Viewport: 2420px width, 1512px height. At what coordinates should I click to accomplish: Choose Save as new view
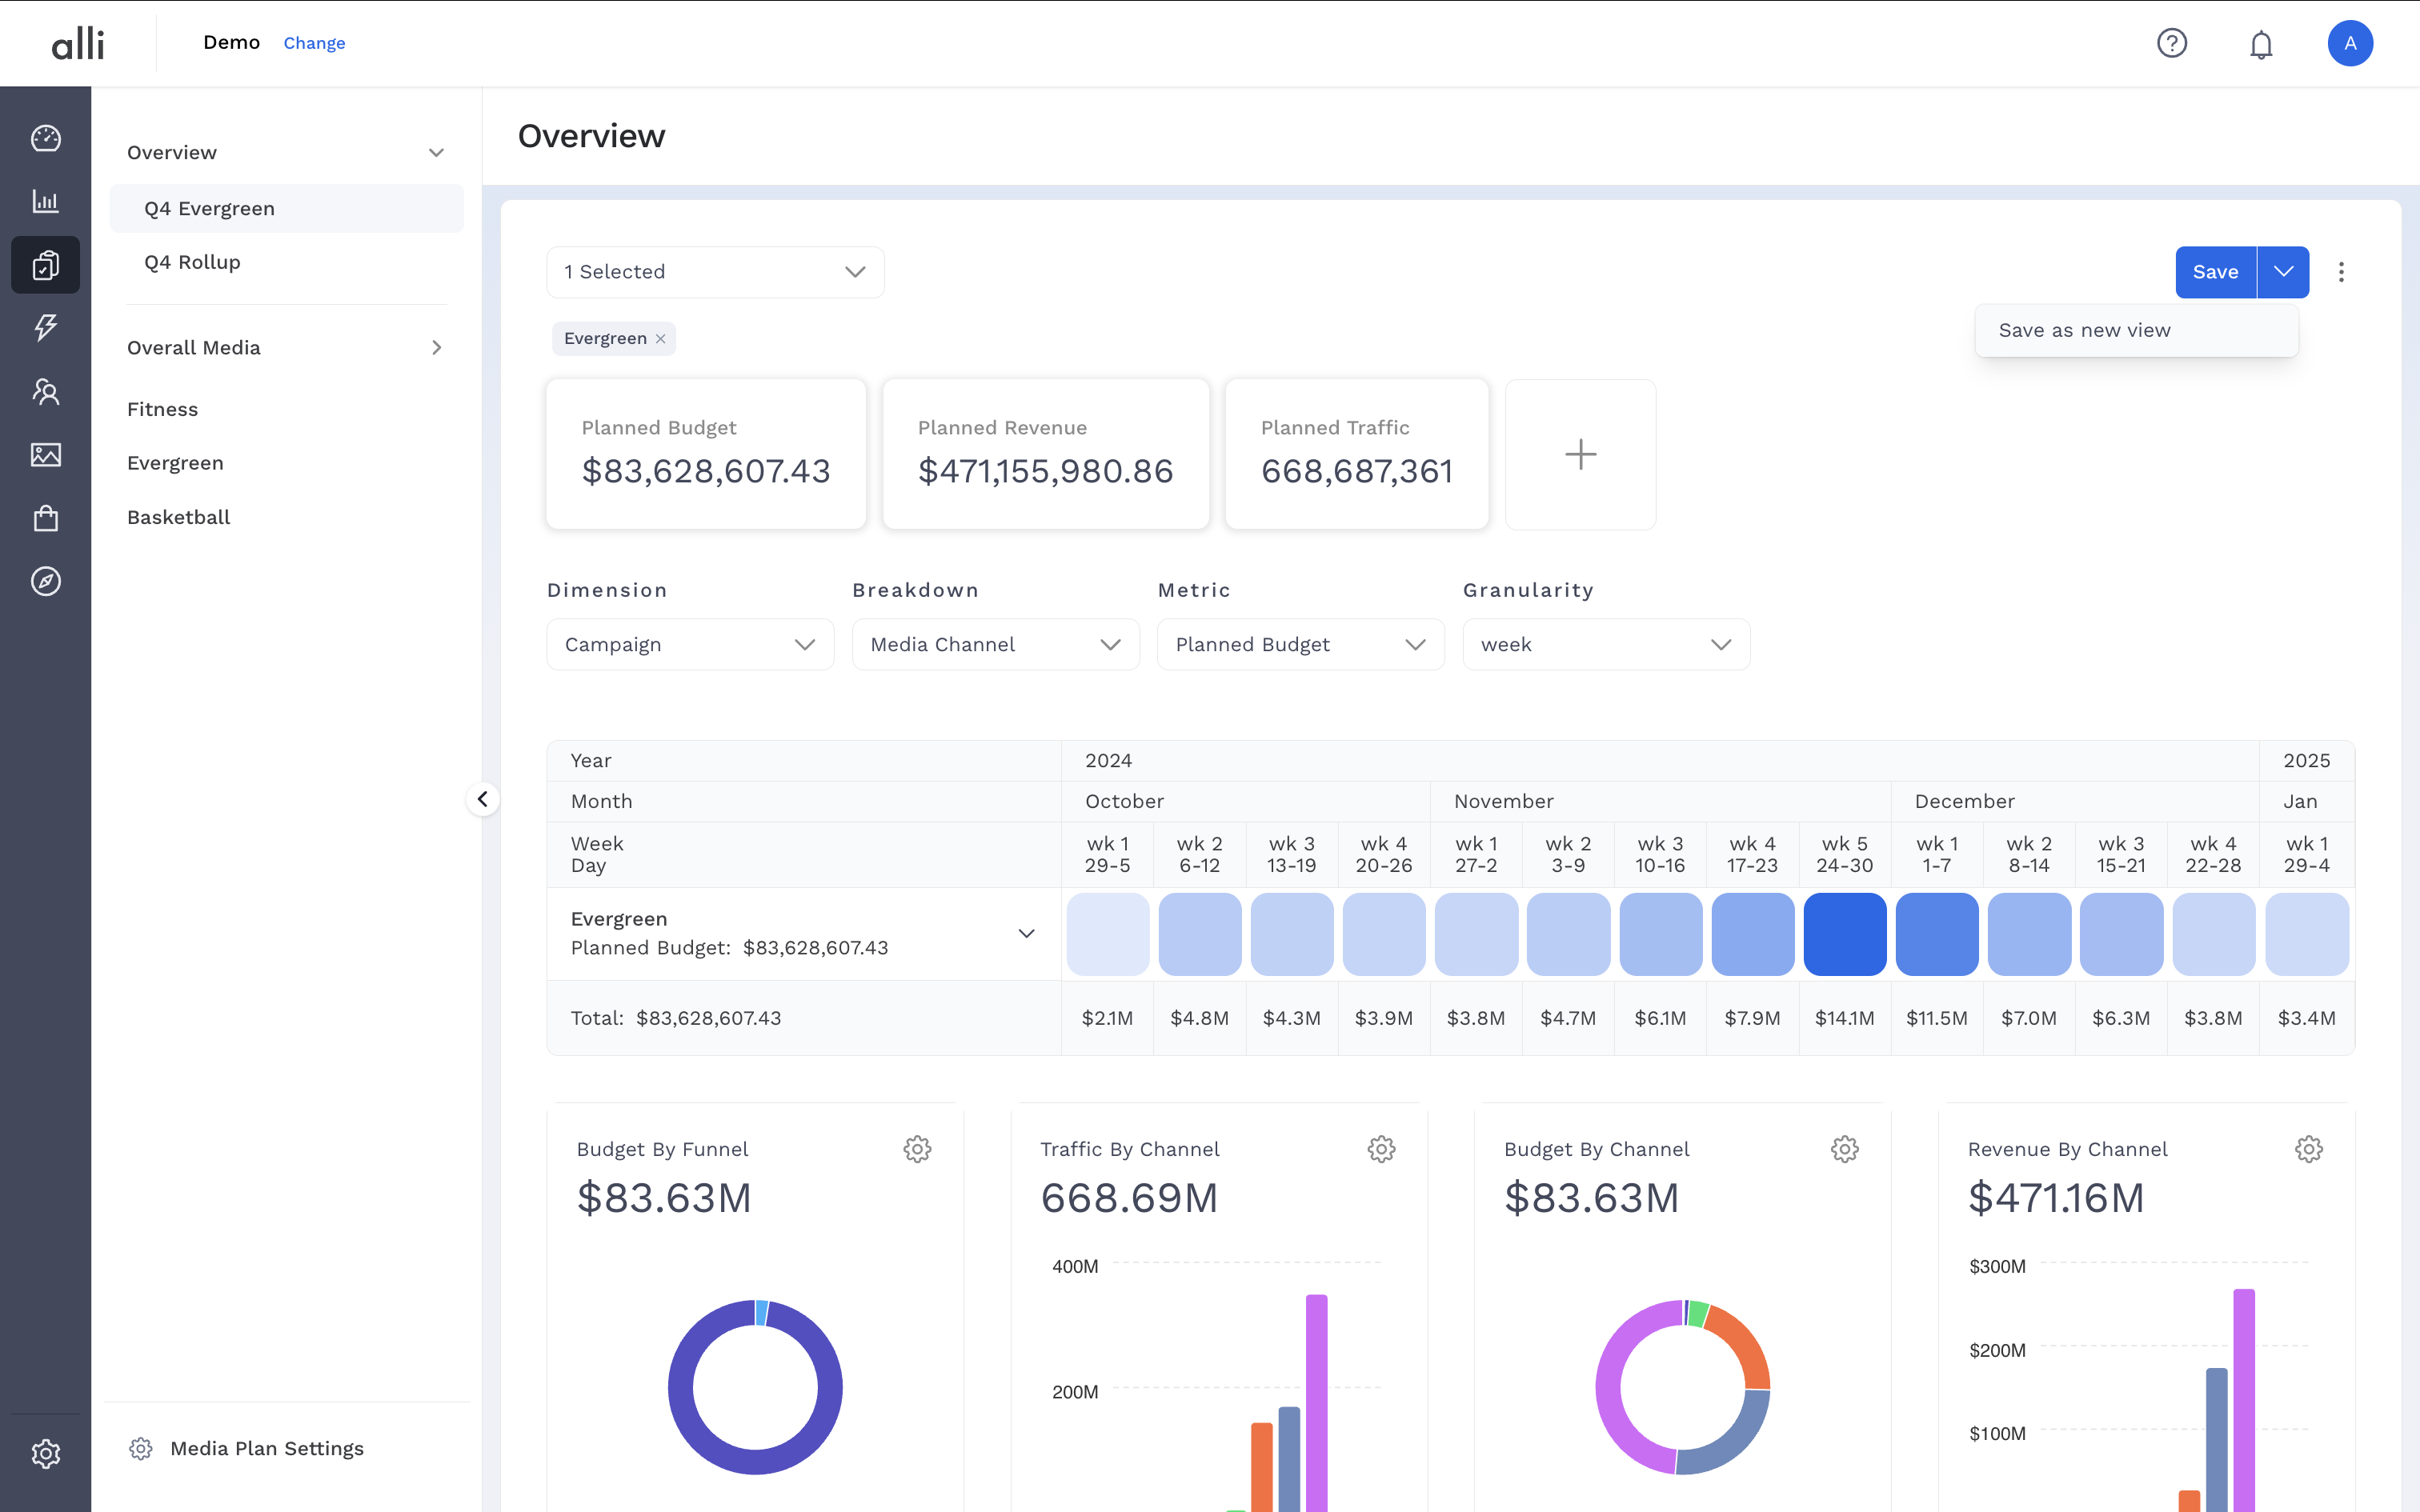[2084, 331]
